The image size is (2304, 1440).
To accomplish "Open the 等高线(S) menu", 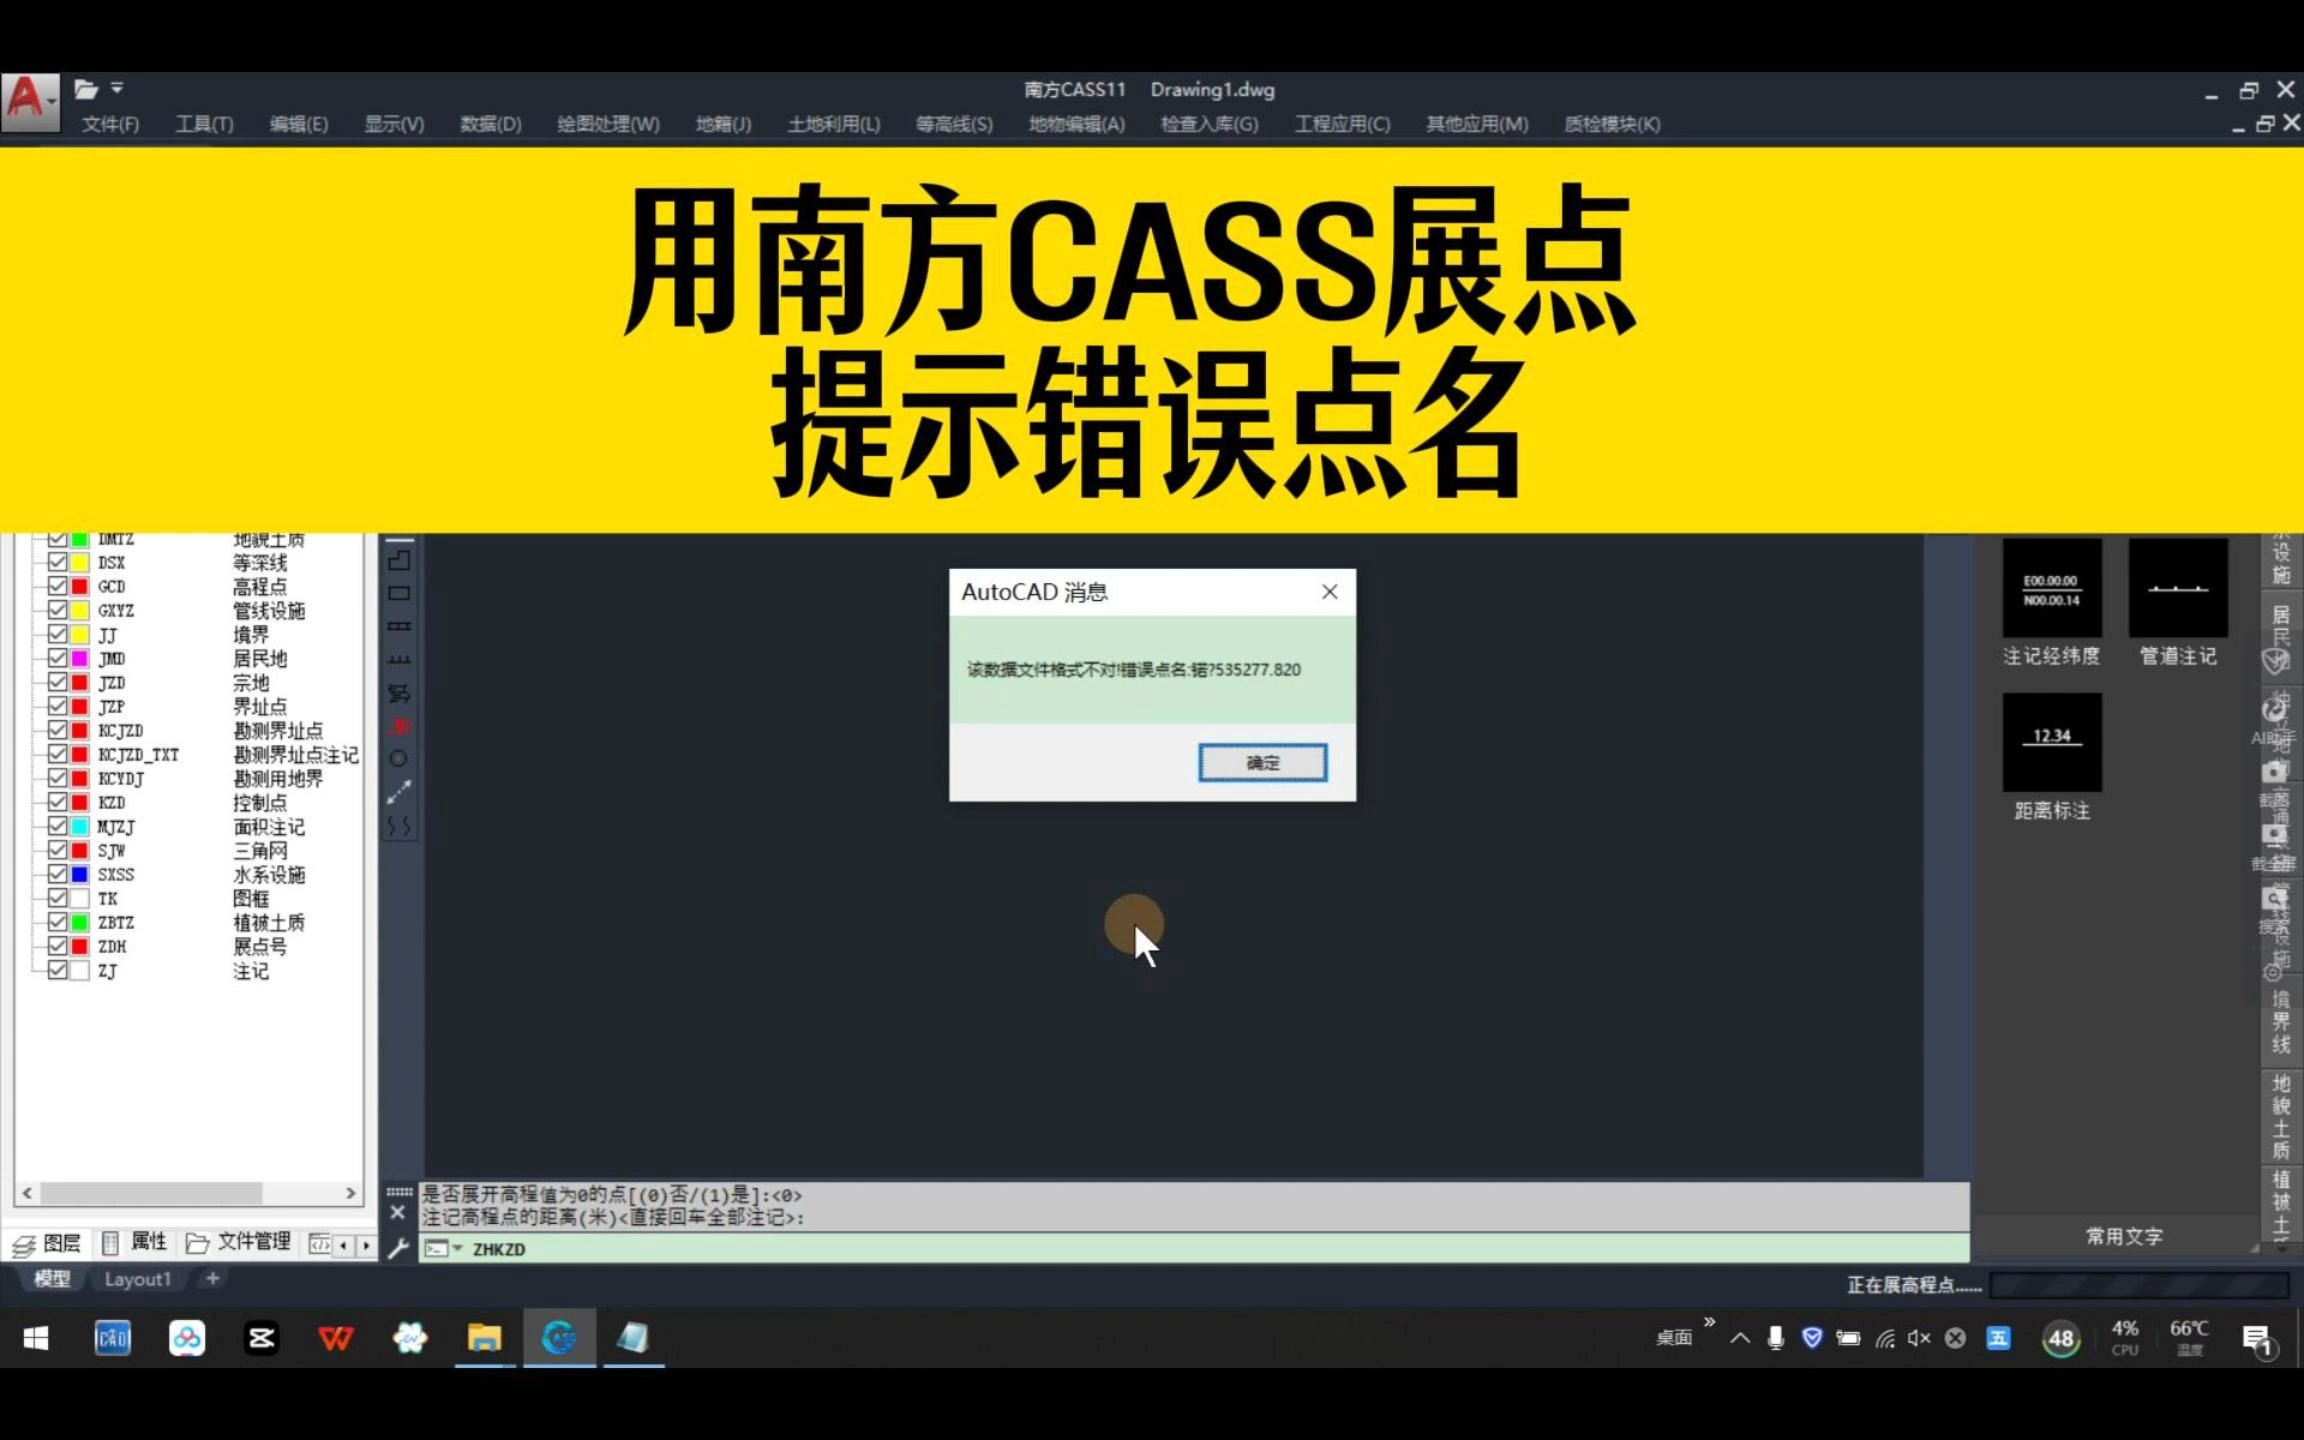I will [x=954, y=124].
